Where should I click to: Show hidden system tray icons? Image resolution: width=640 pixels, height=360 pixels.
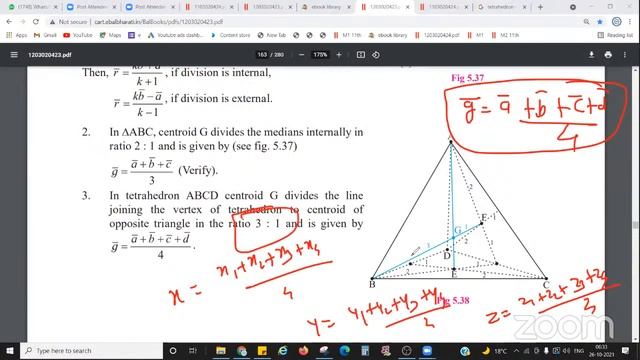(x=517, y=351)
